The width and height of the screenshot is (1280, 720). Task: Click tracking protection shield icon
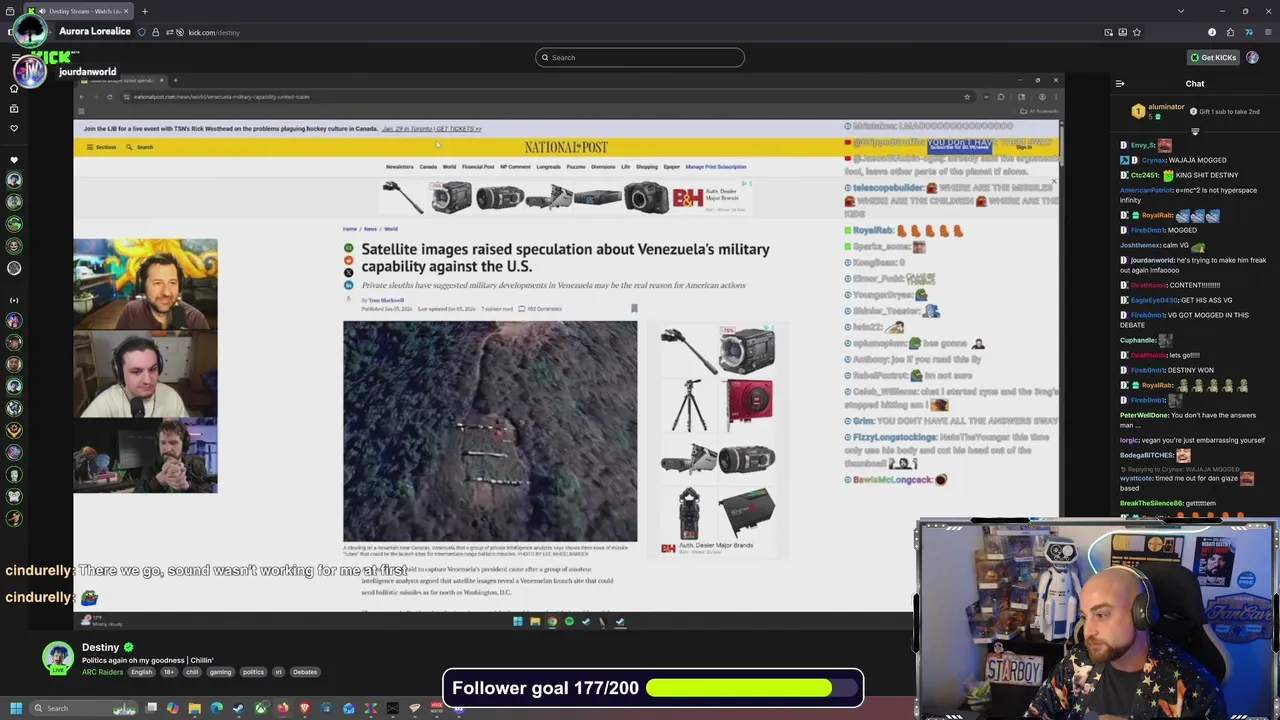pos(141,32)
